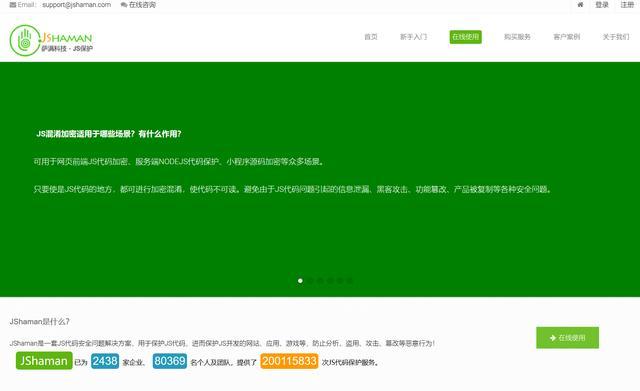Click the JShaman hand logo
The height and width of the screenshot is (391, 640).
point(24,40)
